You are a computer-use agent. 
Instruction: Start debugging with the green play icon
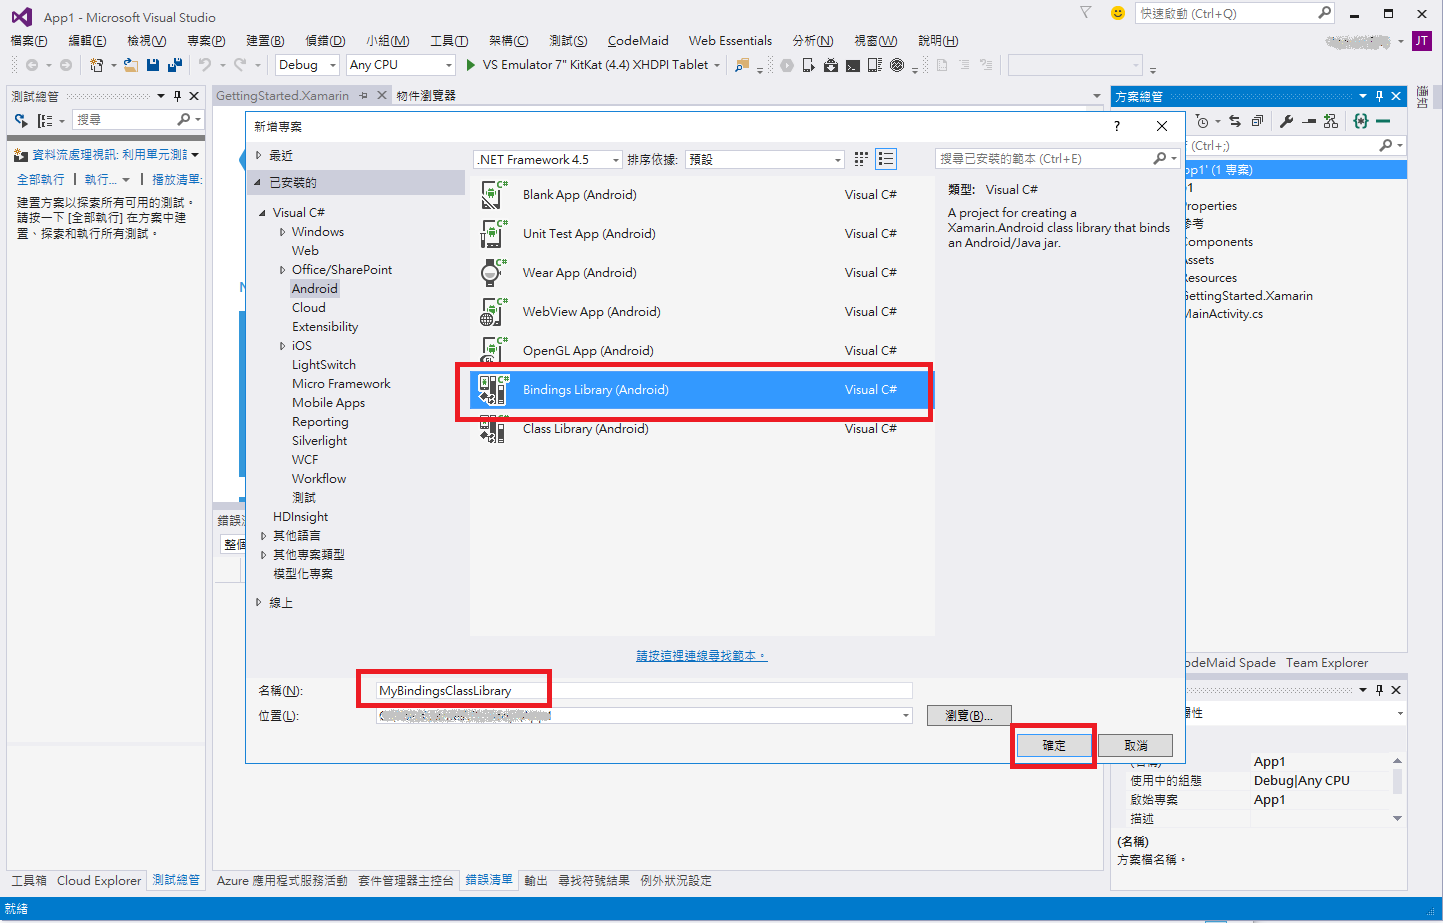pos(470,65)
